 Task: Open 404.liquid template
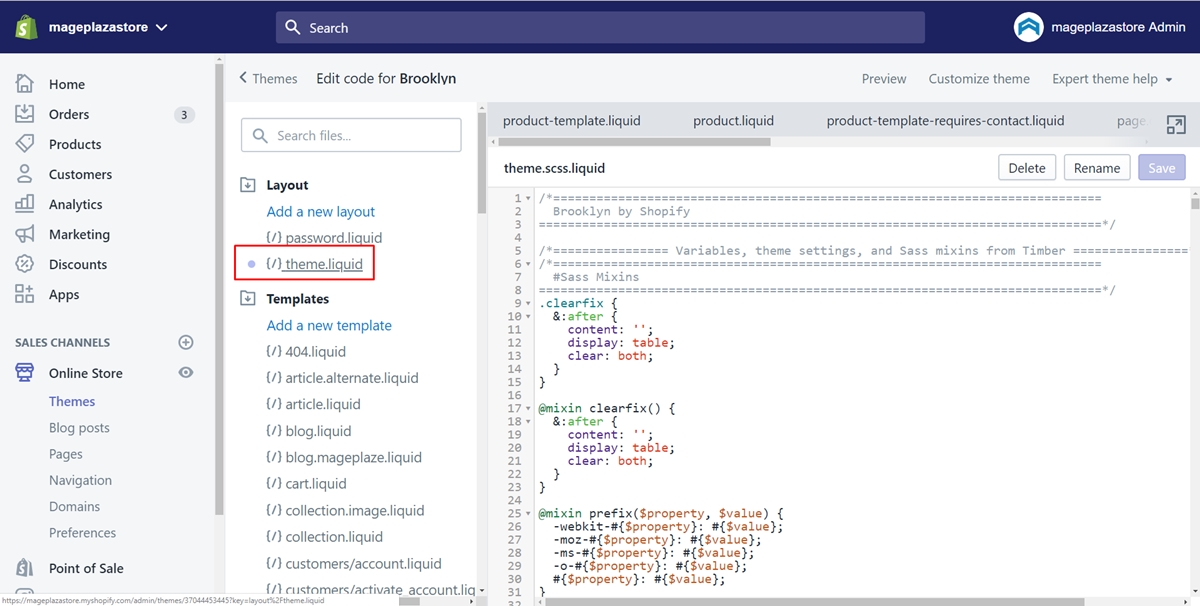306,351
